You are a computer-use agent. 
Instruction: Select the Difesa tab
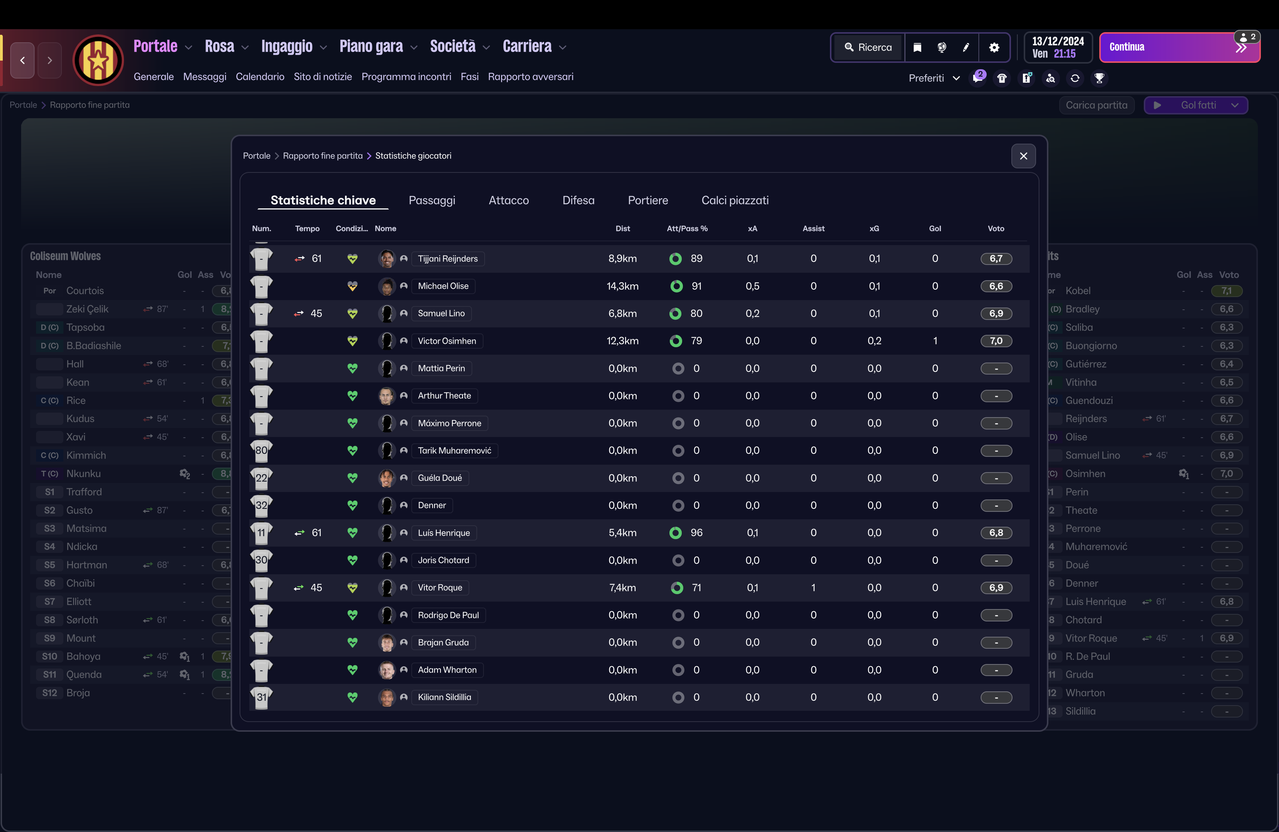click(x=578, y=200)
